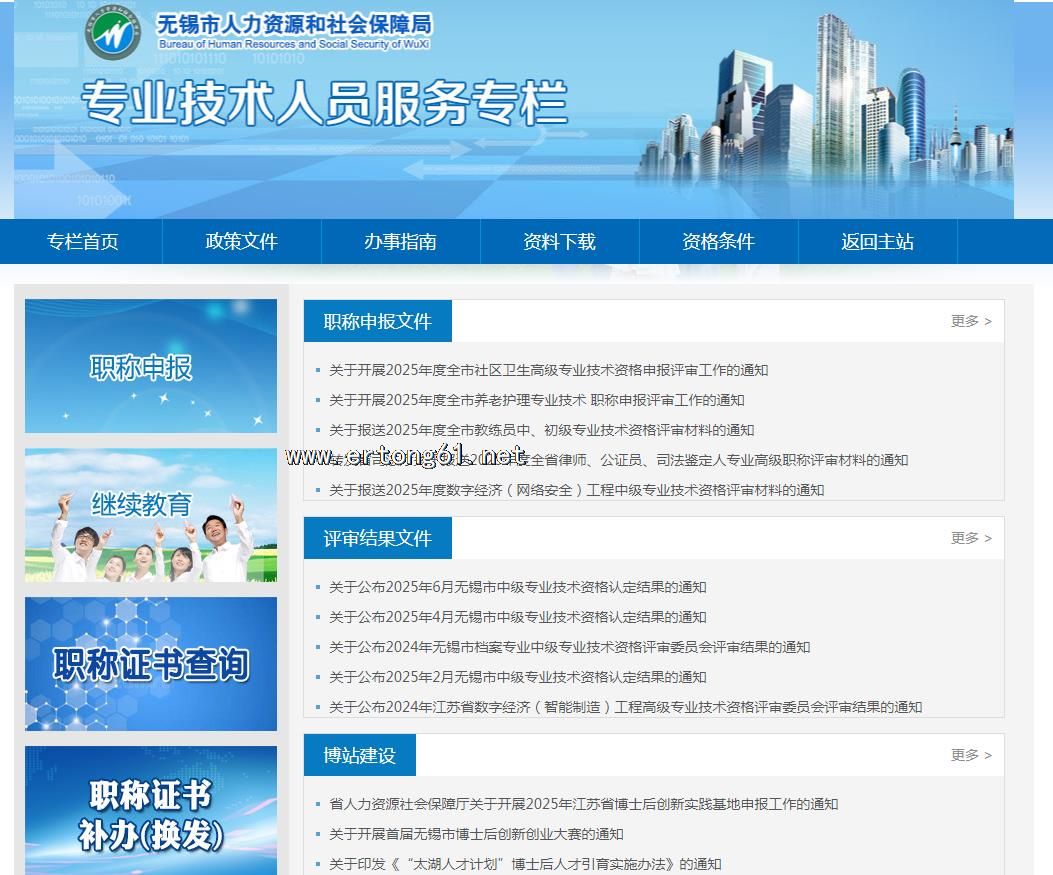Open the 职称申报 sidebar banner

click(151, 366)
